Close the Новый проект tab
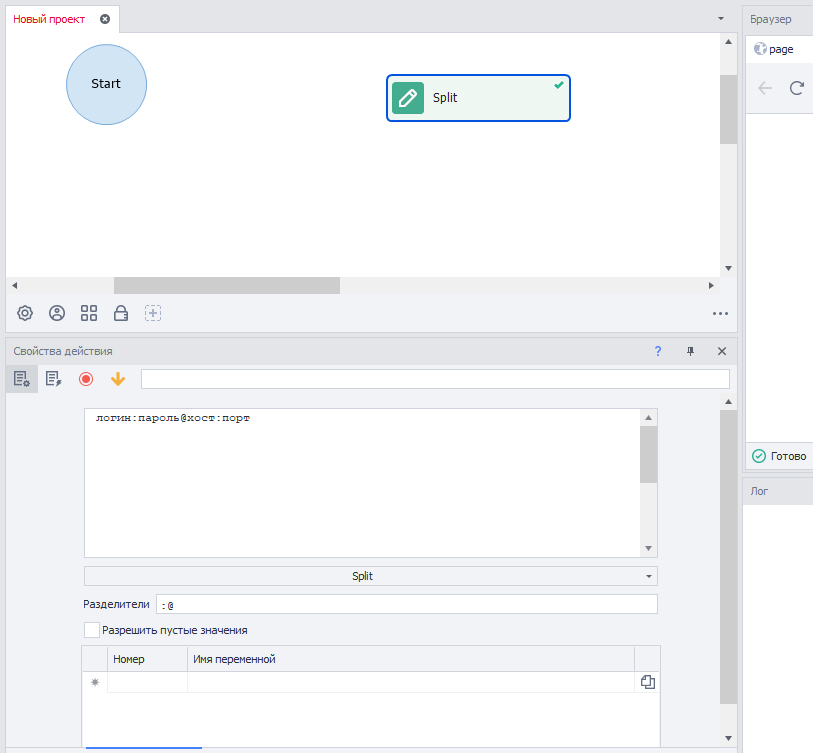Image resolution: width=813 pixels, height=753 pixels. 105,19
